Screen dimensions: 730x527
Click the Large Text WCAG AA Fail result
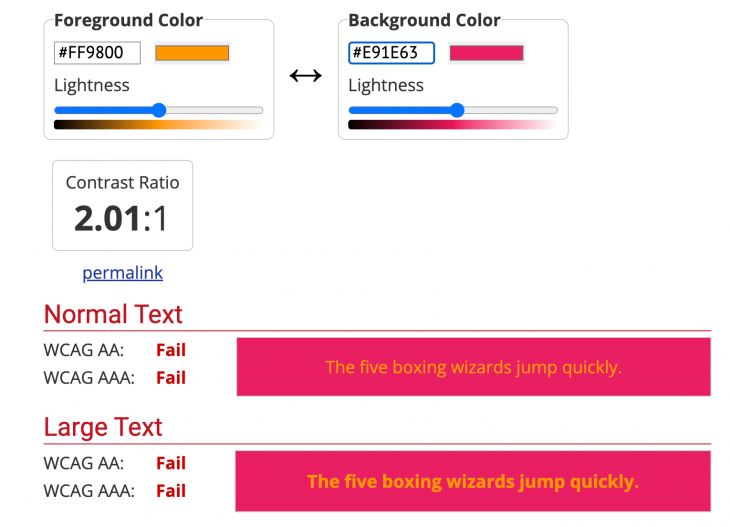coord(171,463)
